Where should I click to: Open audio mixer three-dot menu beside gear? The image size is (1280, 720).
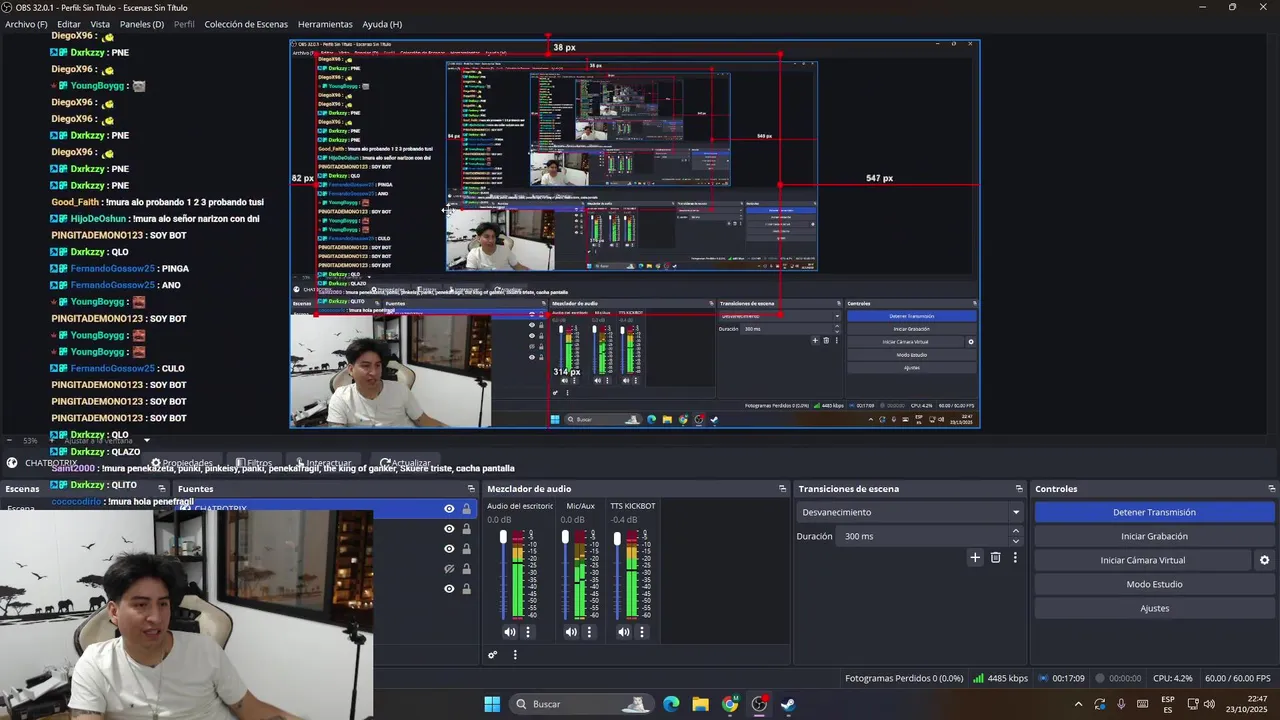pyautogui.click(x=515, y=655)
